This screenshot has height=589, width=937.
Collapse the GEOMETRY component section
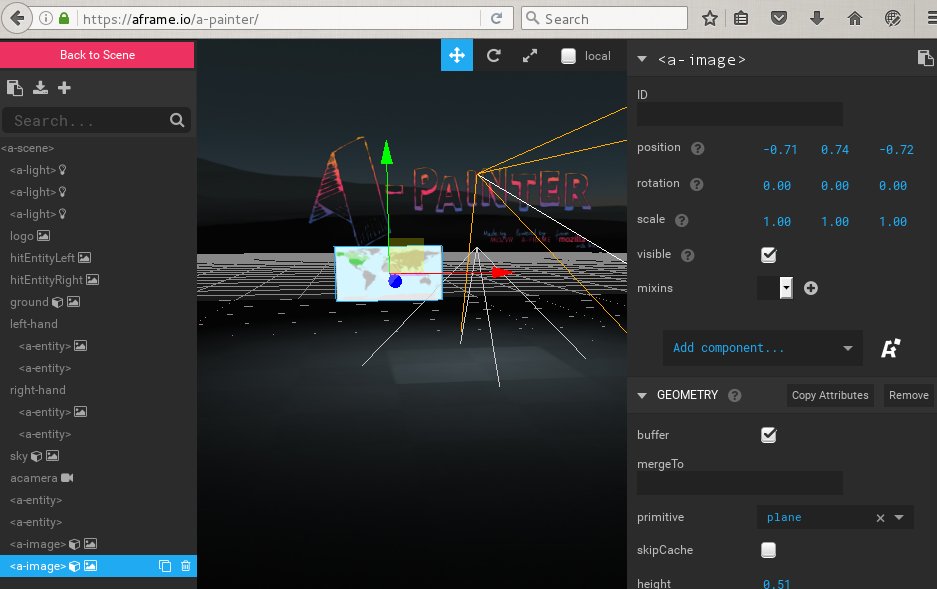pyautogui.click(x=642, y=395)
